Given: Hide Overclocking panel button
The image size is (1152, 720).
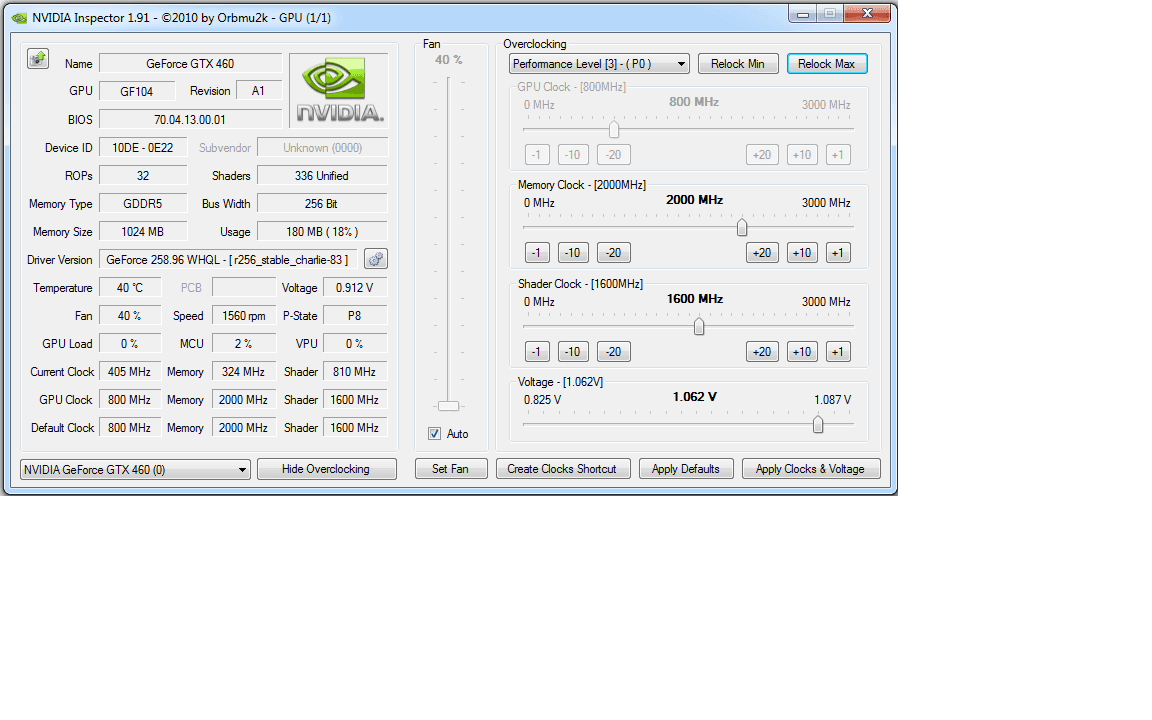Looking at the screenshot, I should (x=326, y=469).
